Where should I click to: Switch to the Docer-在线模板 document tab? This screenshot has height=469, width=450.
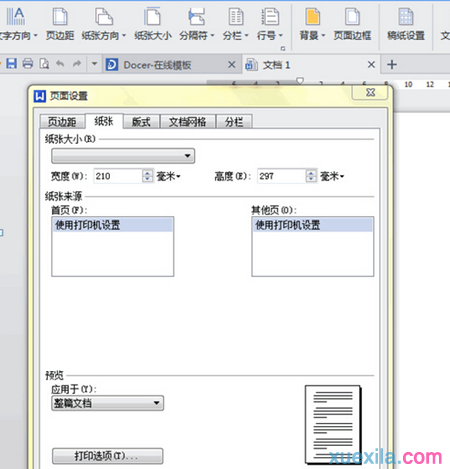coord(157,65)
